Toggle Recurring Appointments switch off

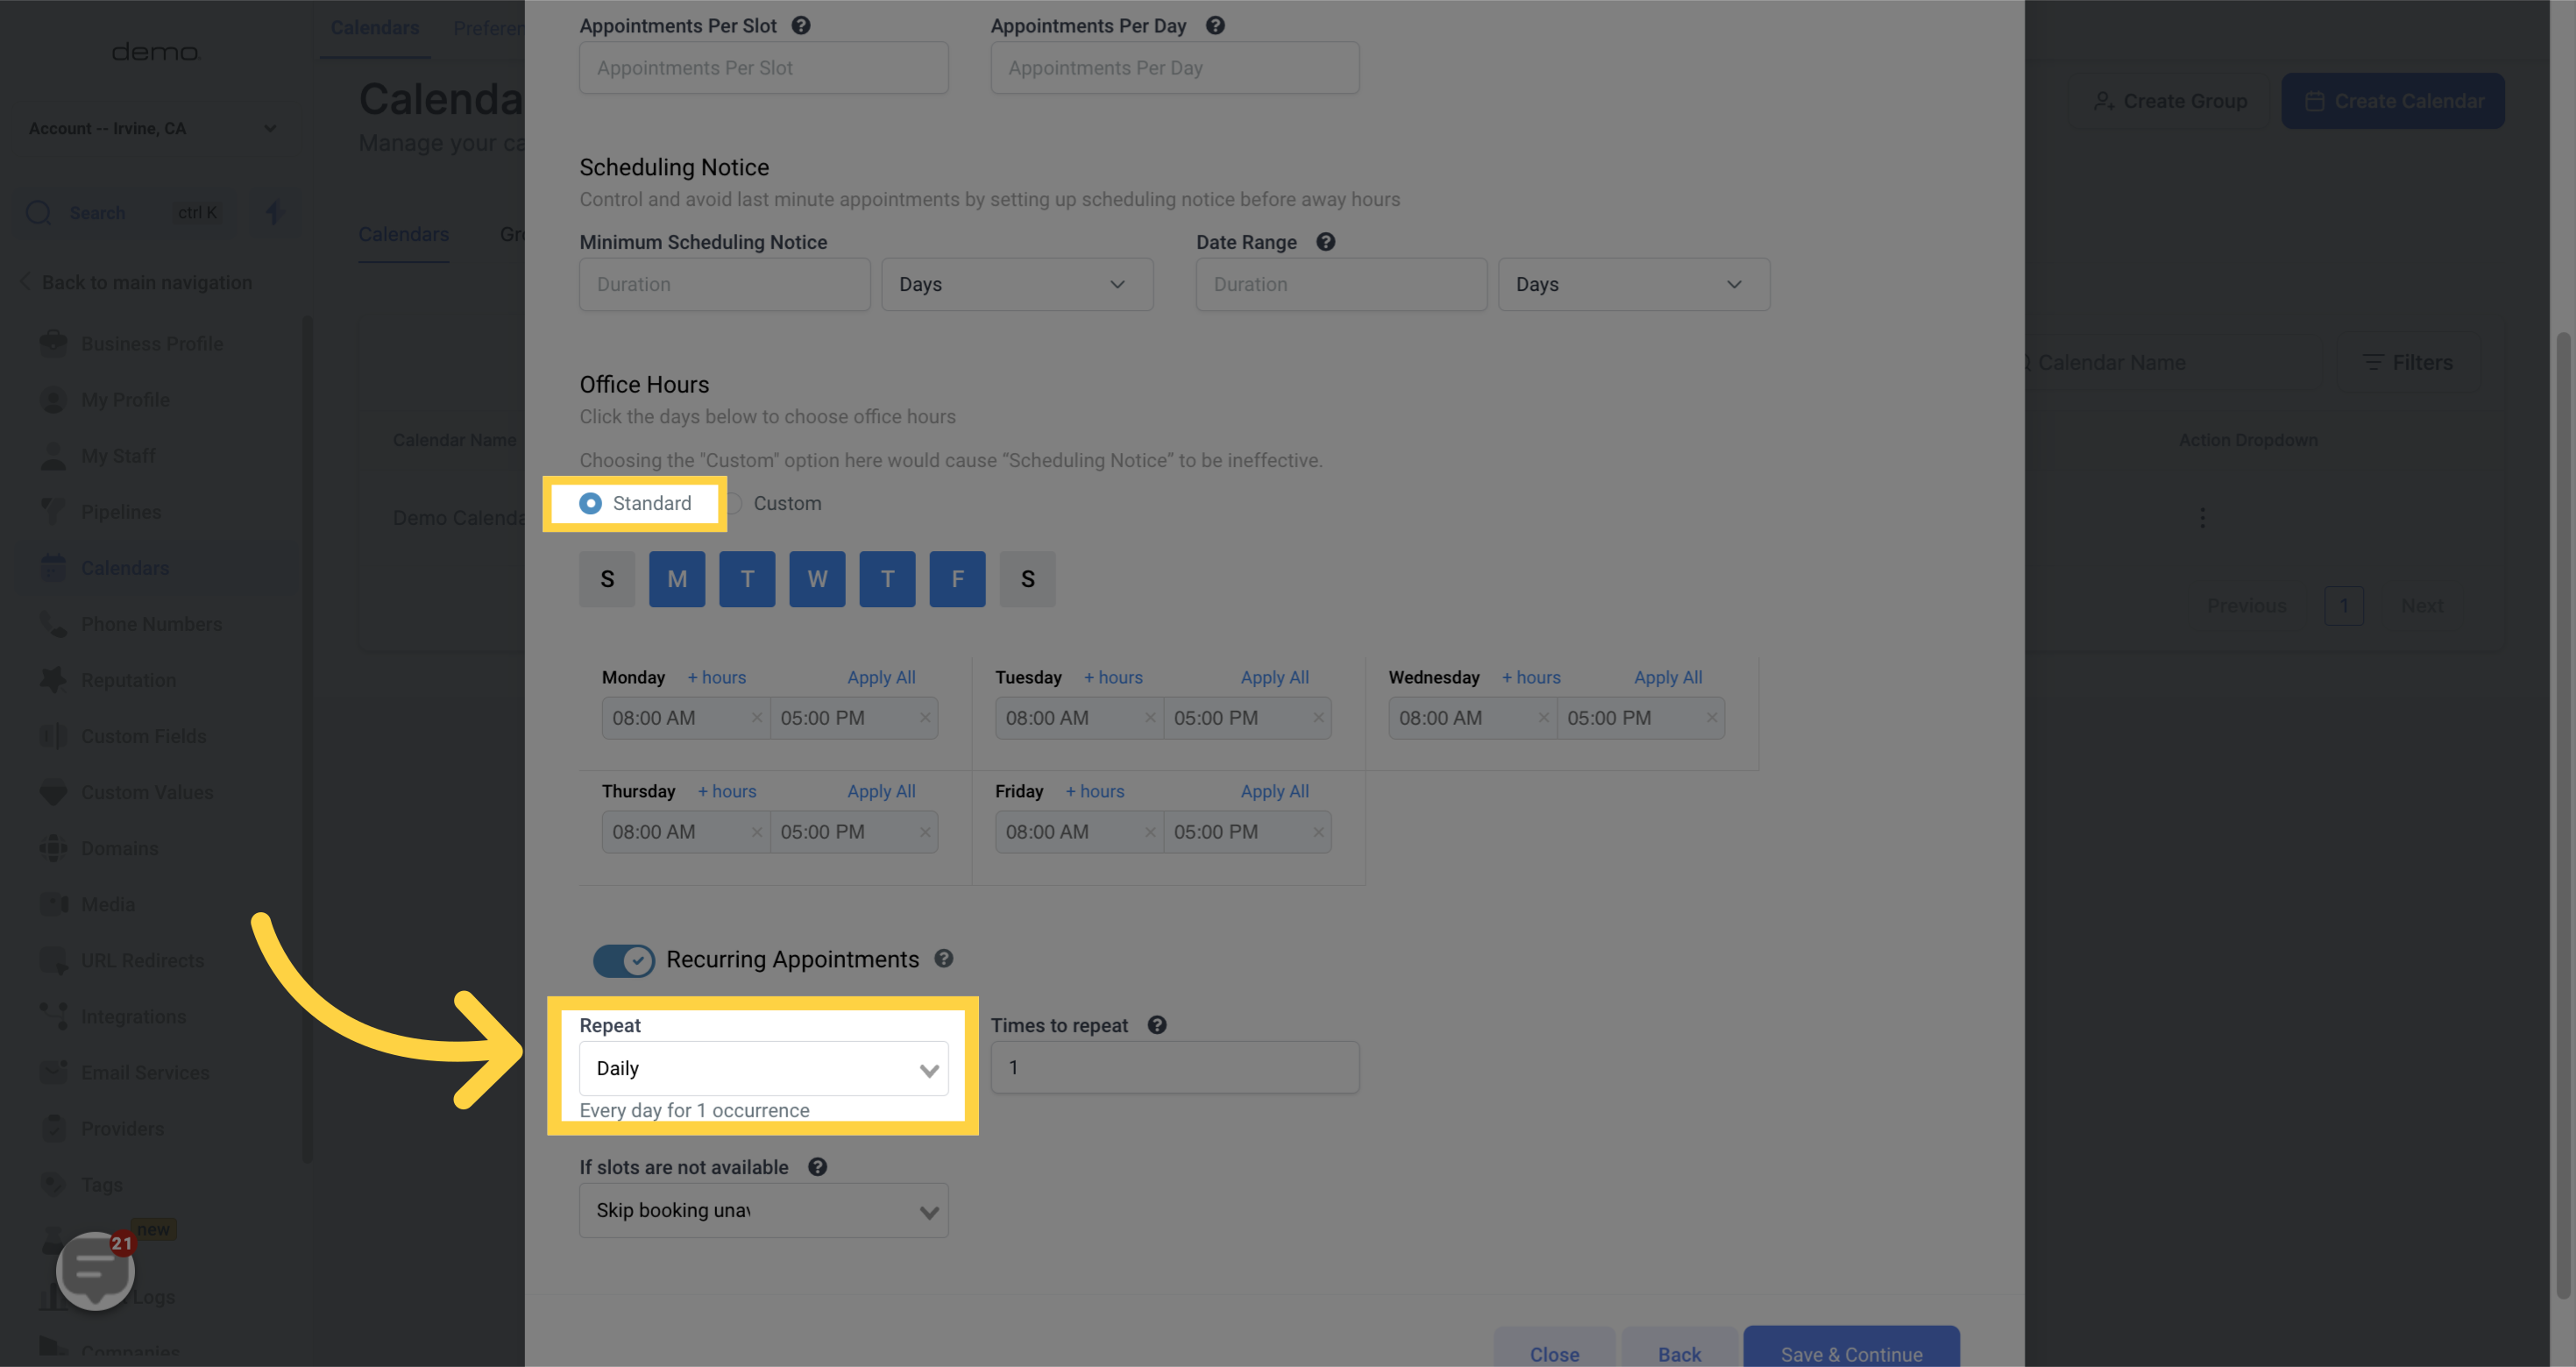point(623,961)
